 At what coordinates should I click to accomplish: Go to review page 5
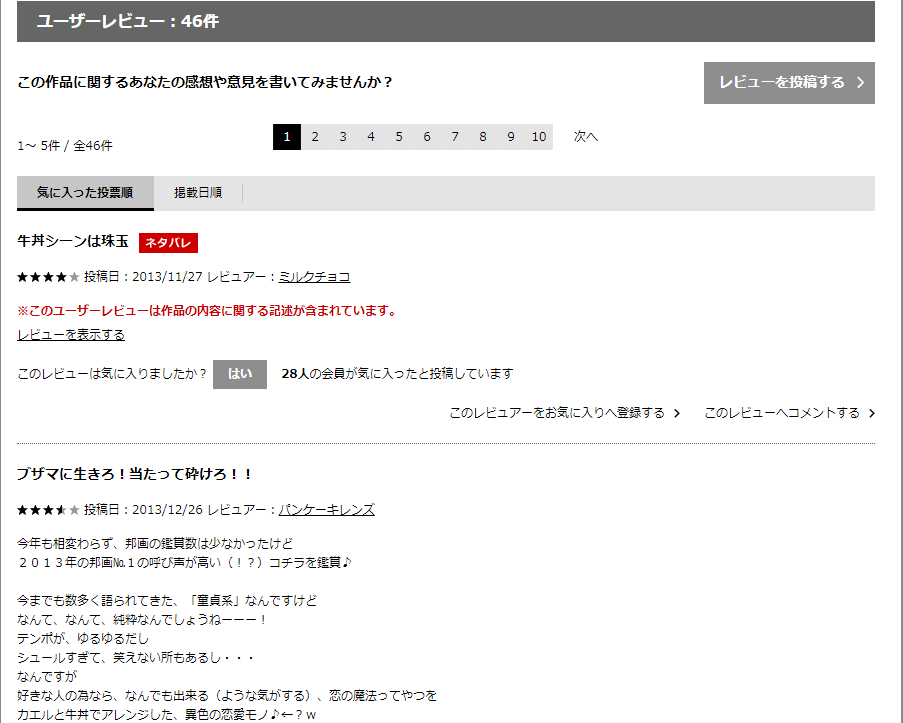click(x=399, y=137)
